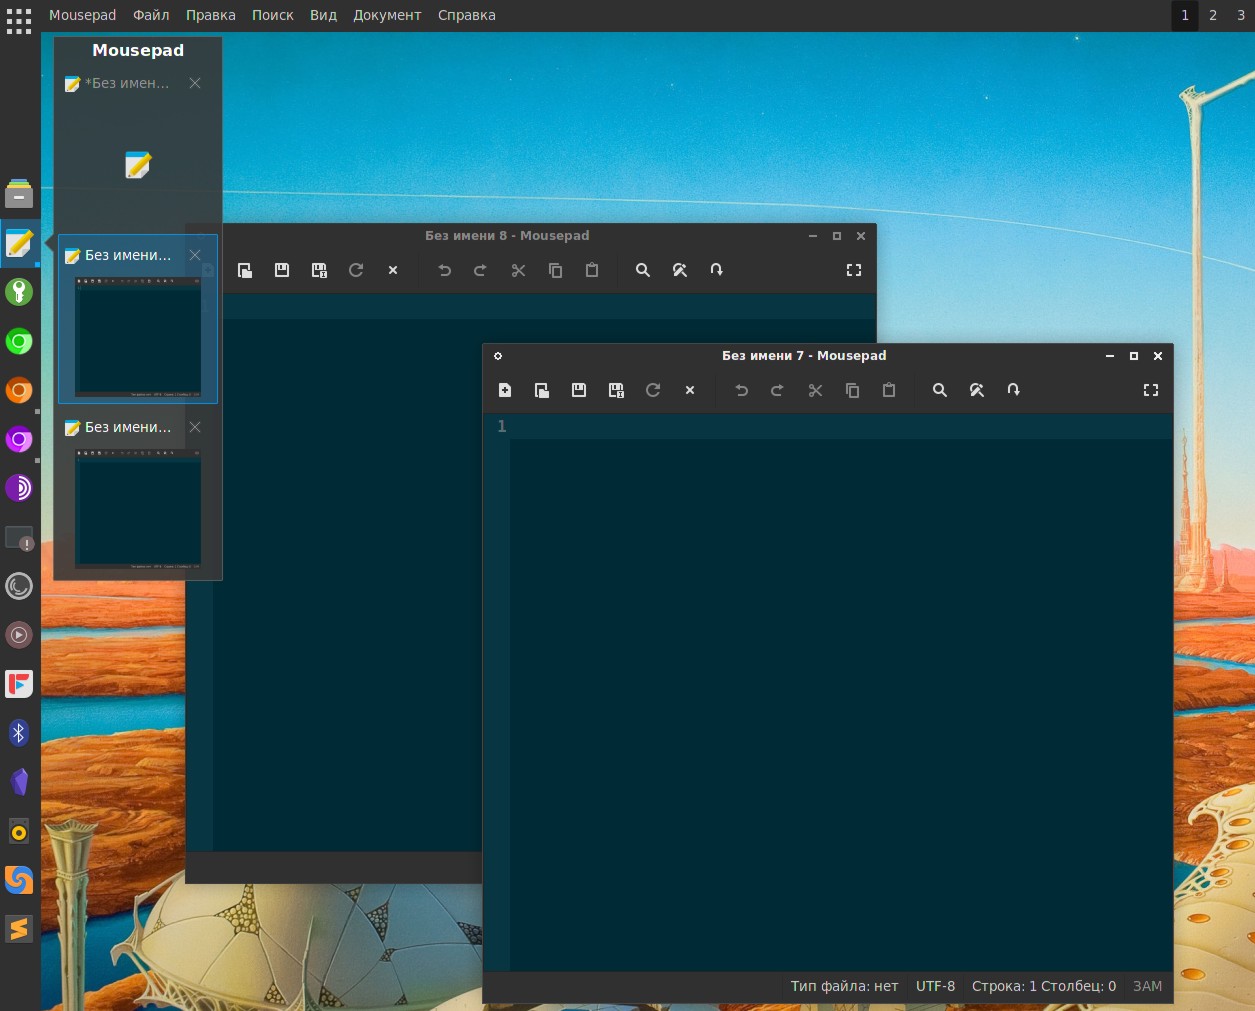Open Find in window 8 toolbar

(643, 270)
